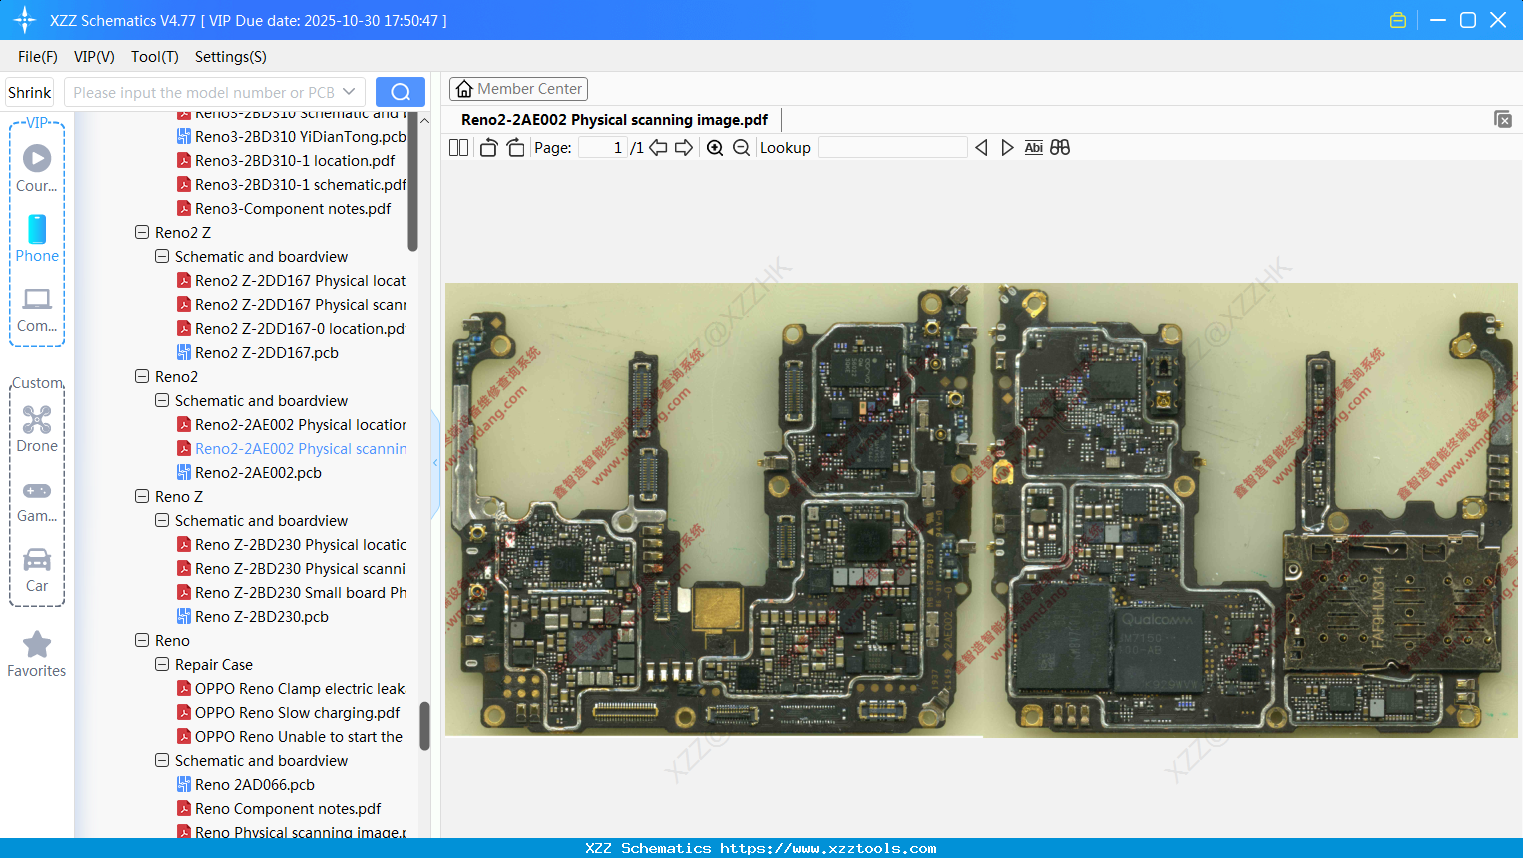This screenshot has height=858, width=1523.
Task: Open the Drone category in sidebar
Action: click(37, 428)
